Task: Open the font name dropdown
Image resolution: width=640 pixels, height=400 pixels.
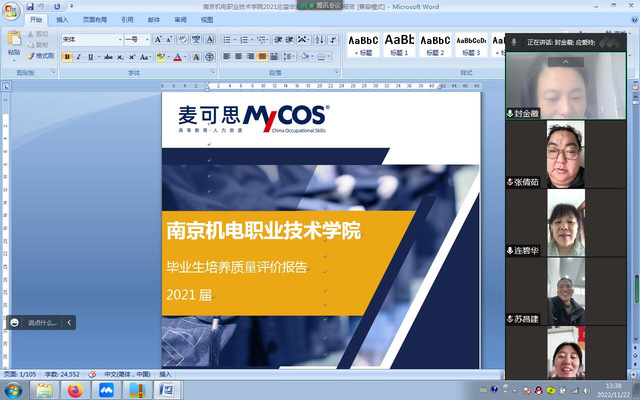Action: 119,40
